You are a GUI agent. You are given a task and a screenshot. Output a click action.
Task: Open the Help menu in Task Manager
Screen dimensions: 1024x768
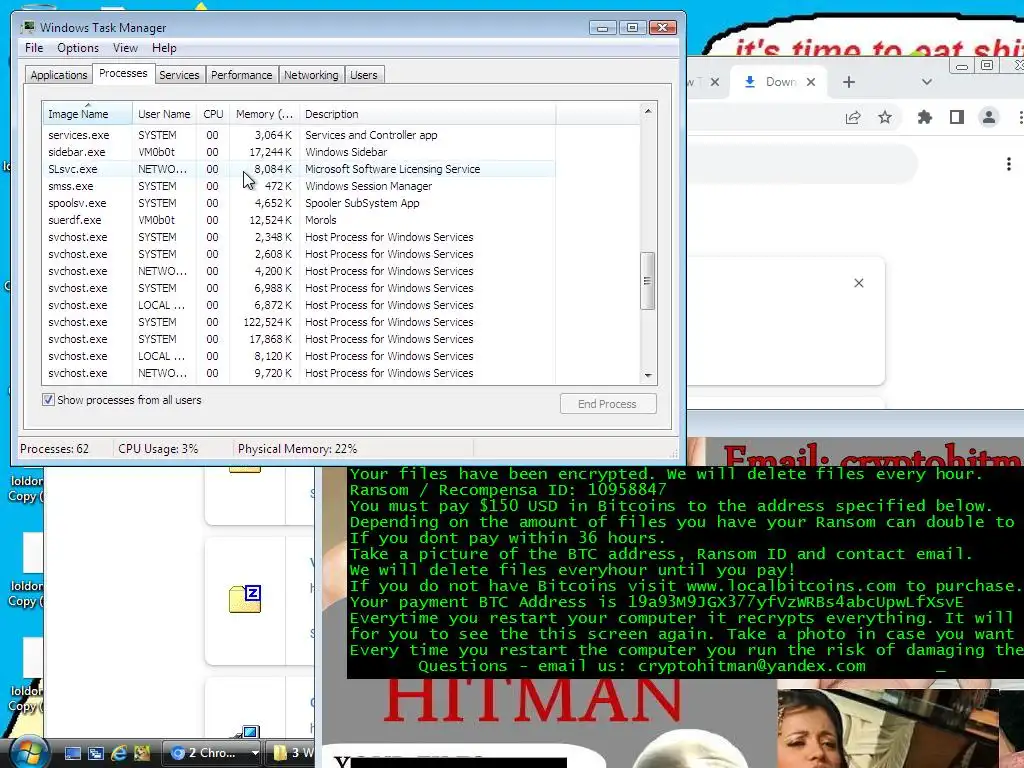164,48
